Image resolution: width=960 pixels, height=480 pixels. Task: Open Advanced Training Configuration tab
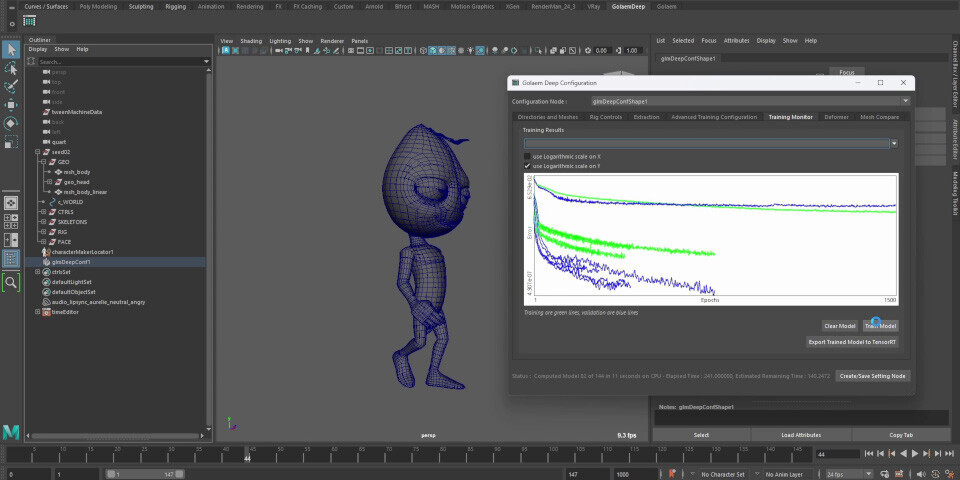[x=714, y=117]
